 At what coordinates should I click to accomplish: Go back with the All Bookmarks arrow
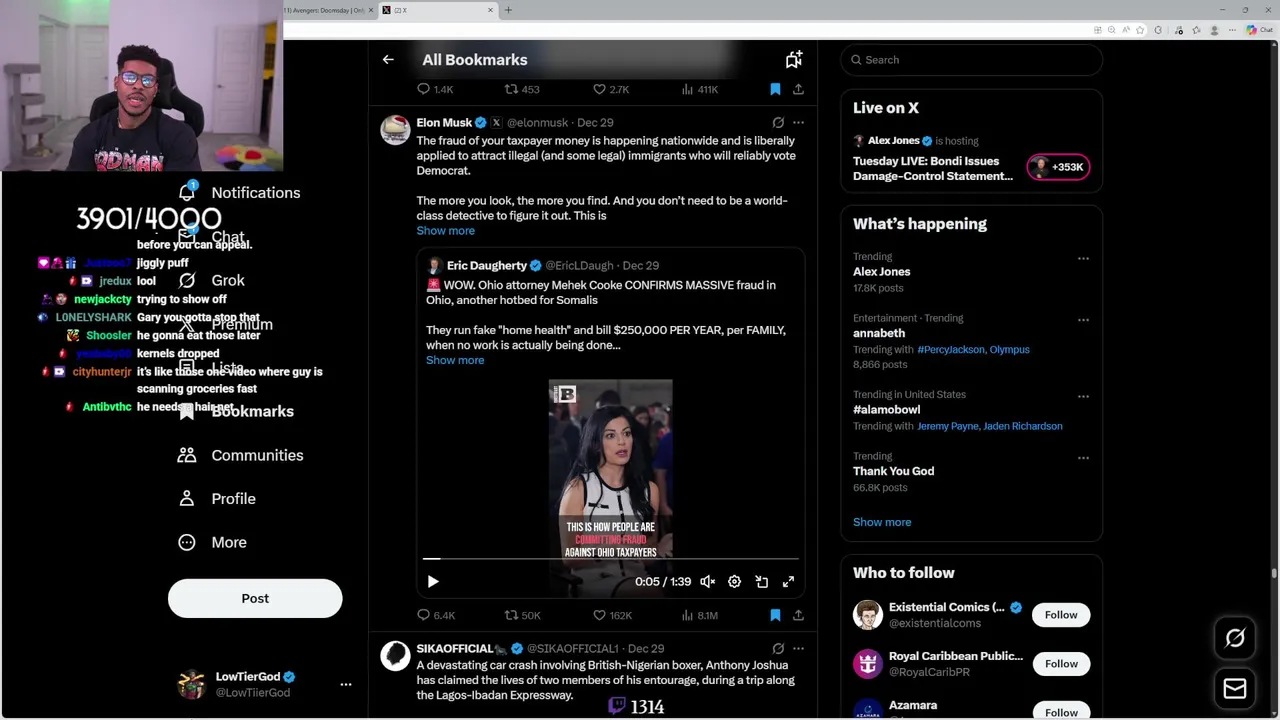pyautogui.click(x=388, y=60)
